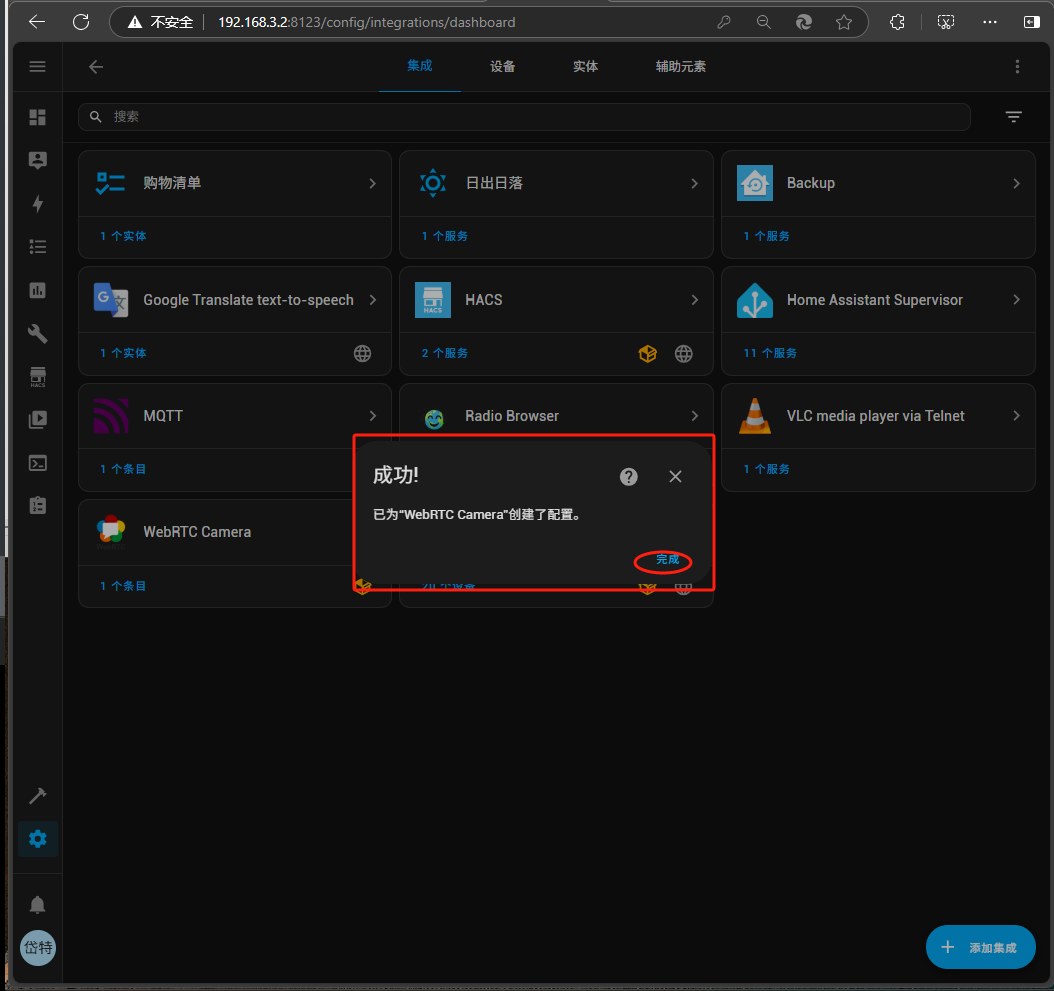Open the Terminal sidebar icon
The width and height of the screenshot is (1054, 991).
point(38,463)
